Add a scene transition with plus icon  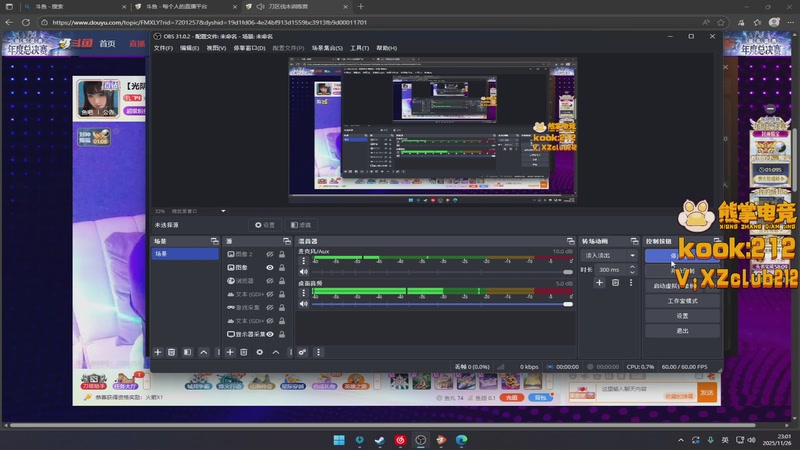[x=600, y=283]
